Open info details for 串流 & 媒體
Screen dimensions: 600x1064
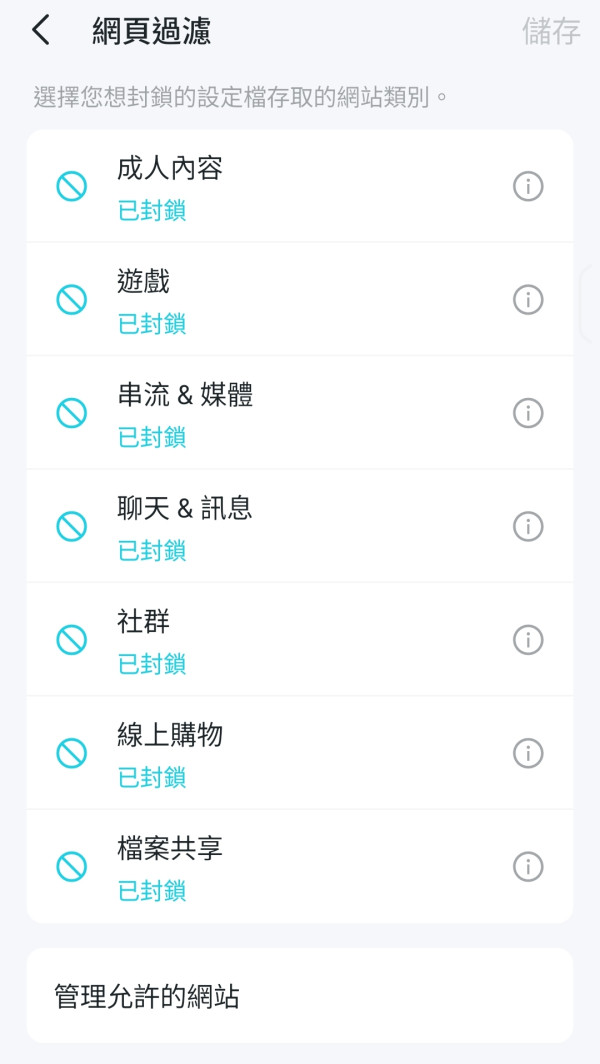pos(528,412)
